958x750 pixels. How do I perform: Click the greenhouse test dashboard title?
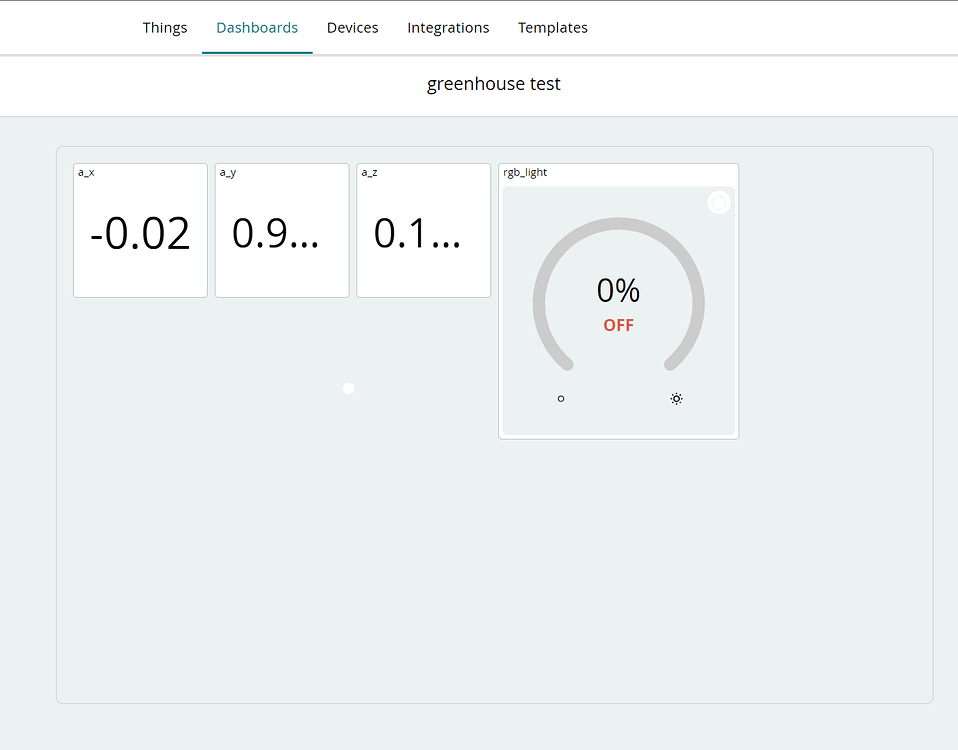coord(493,83)
